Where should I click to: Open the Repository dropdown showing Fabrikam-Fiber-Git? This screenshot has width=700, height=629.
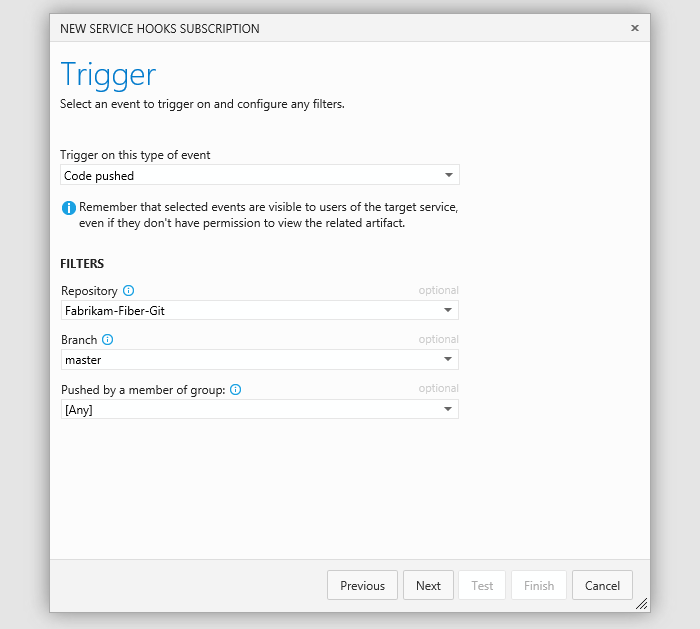pos(260,310)
